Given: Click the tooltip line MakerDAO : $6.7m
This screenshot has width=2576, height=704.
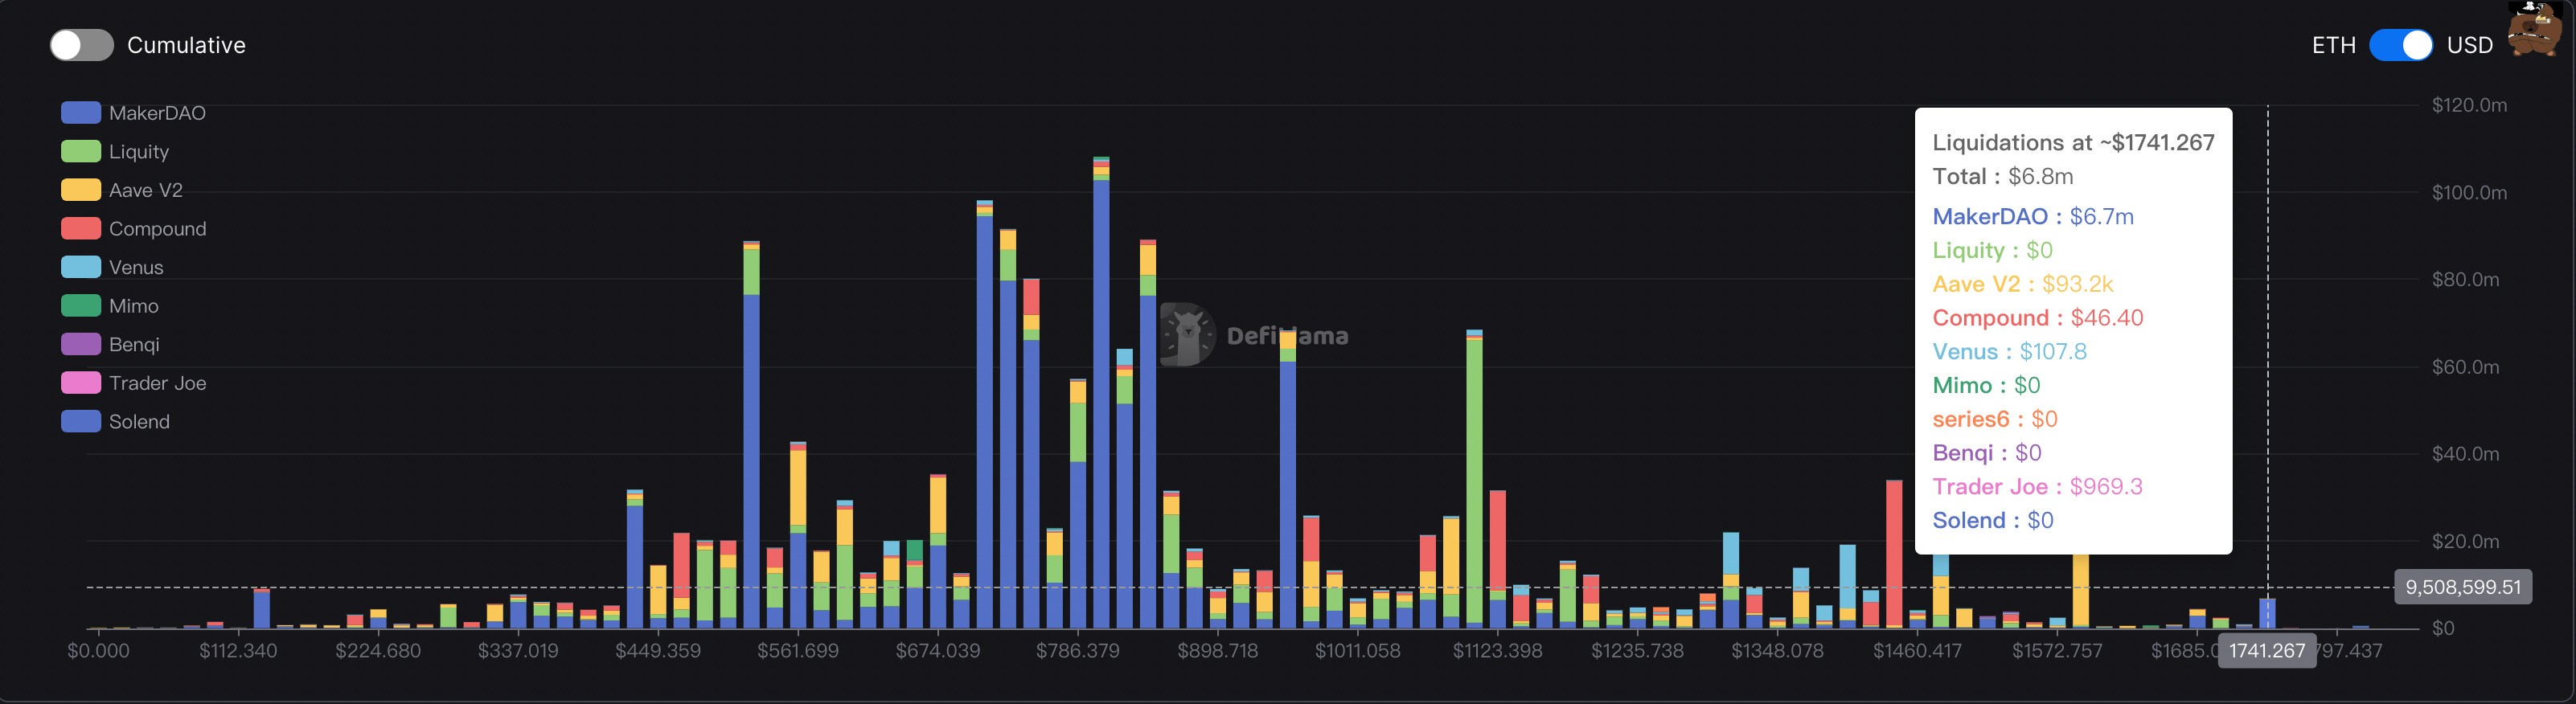Looking at the screenshot, I should pos(2032,216).
